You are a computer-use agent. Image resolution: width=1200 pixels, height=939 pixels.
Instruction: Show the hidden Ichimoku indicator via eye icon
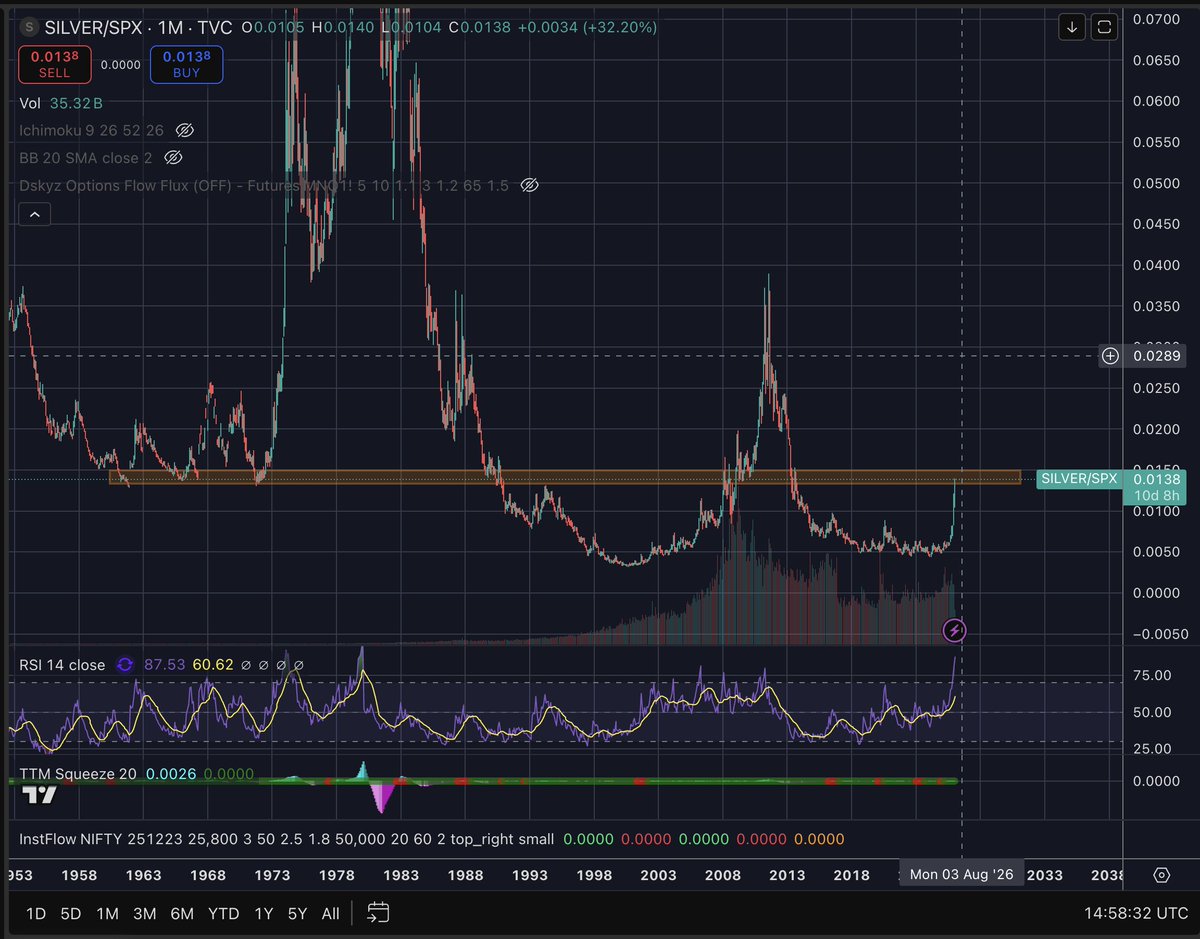(183, 130)
